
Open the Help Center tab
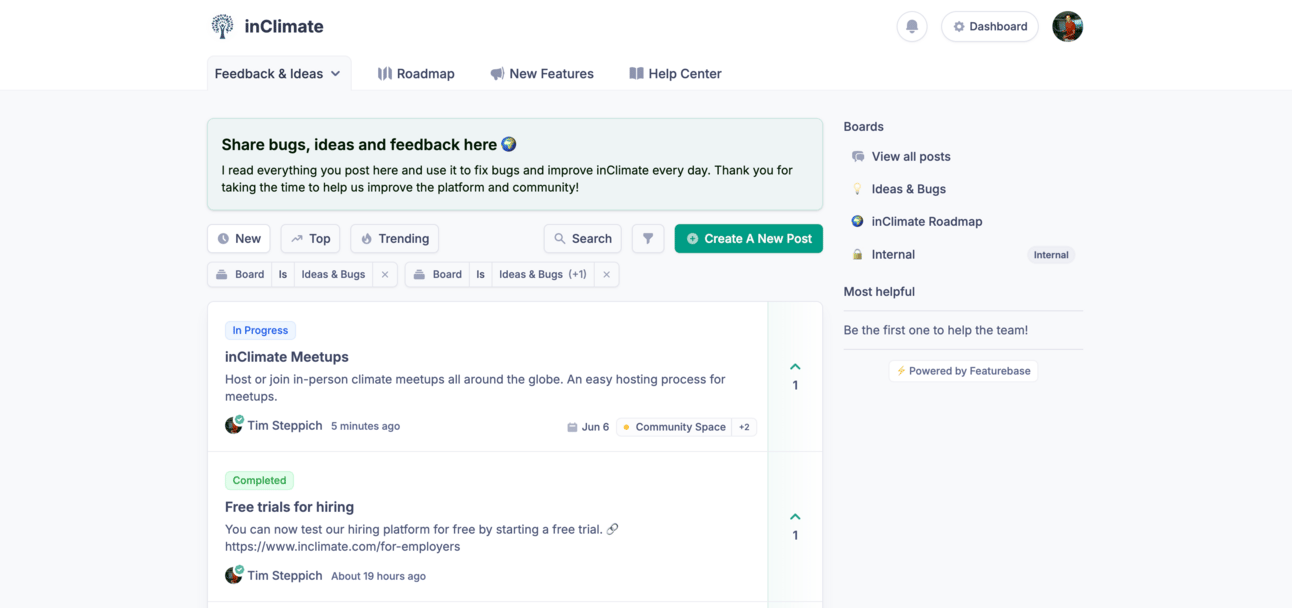675,73
